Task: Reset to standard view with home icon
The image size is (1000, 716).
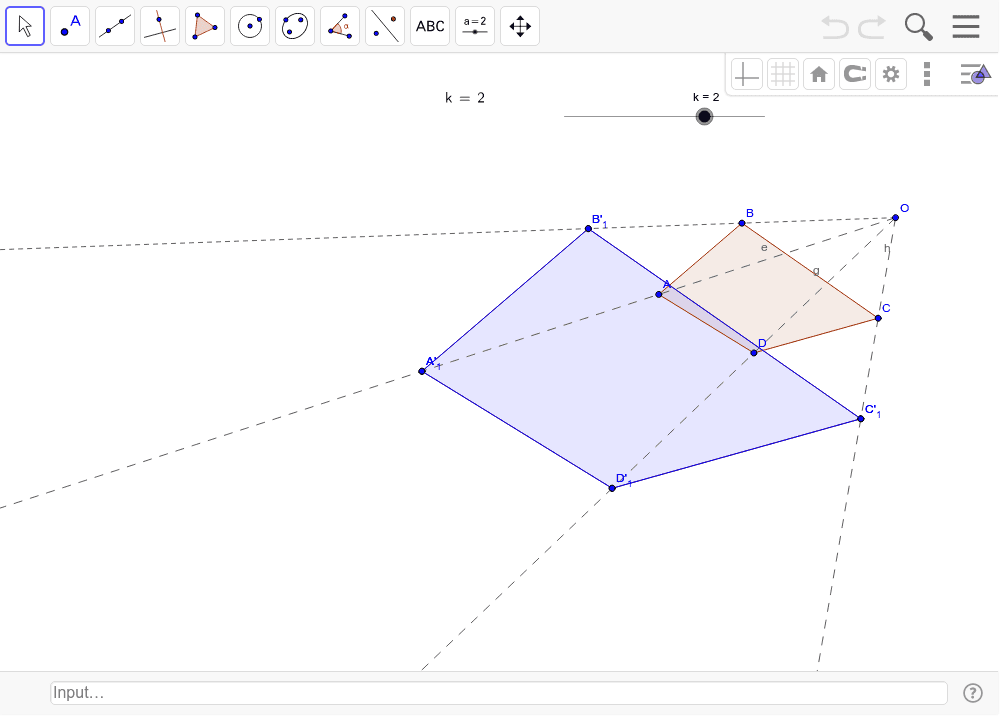Action: click(x=819, y=75)
